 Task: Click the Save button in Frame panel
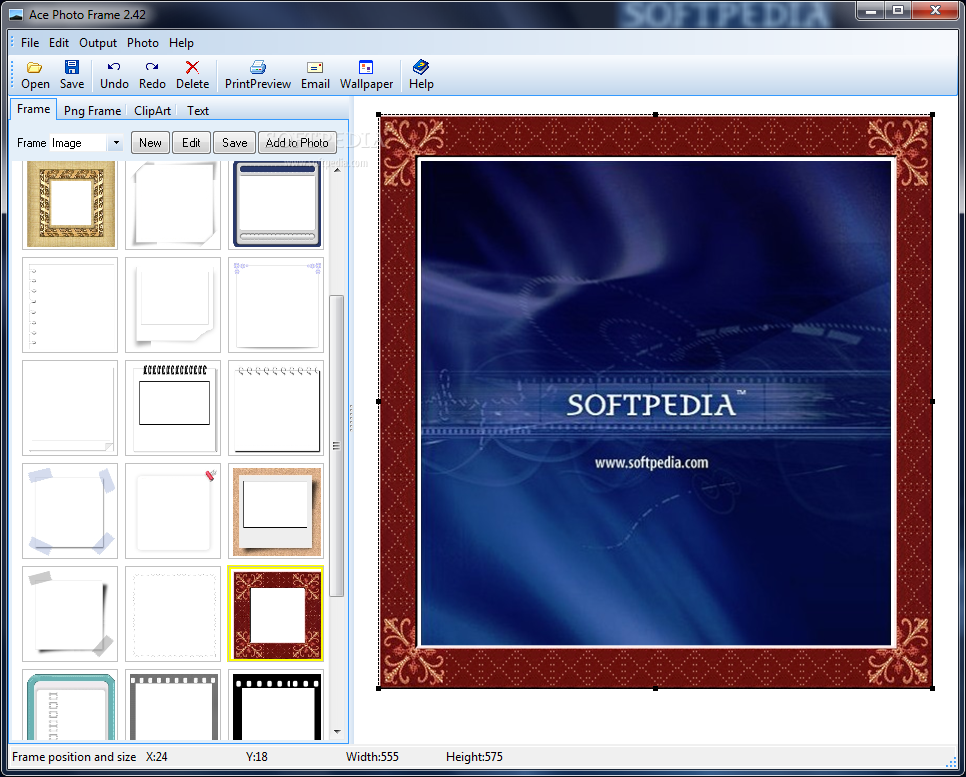point(234,143)
